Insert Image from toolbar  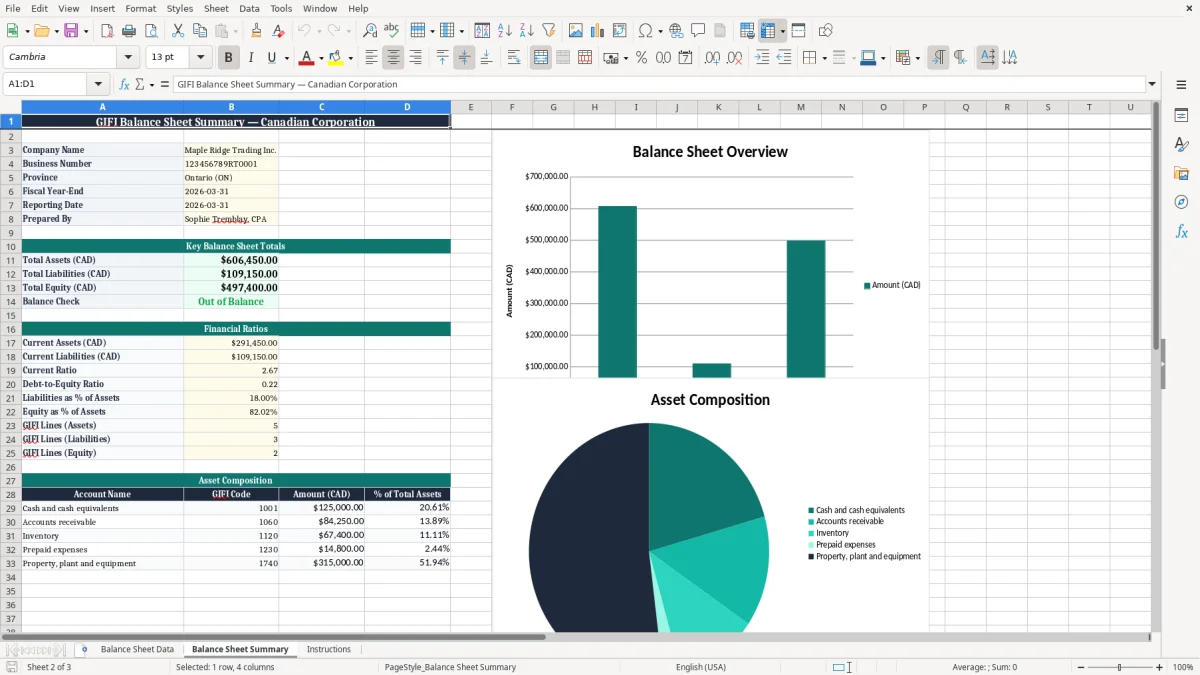coord(576,31)
